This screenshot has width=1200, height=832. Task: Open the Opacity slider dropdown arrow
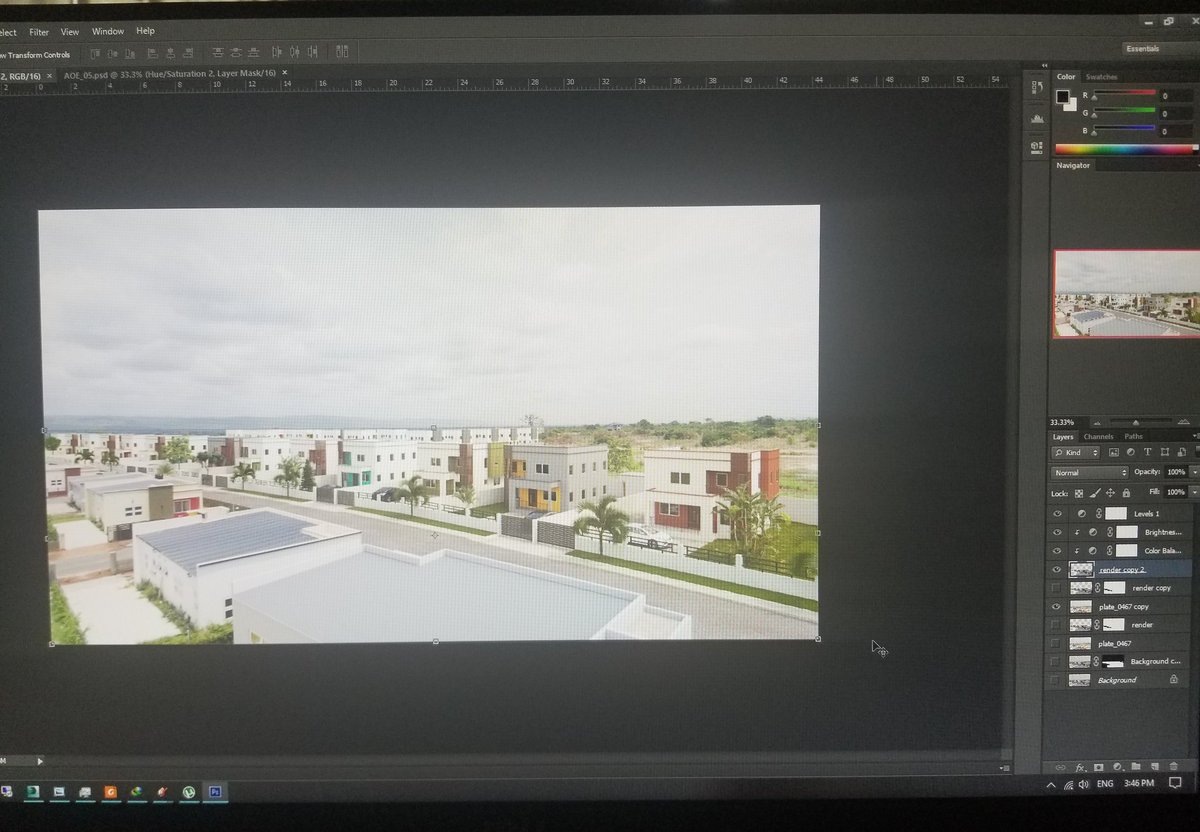(x=1195, y=472)
